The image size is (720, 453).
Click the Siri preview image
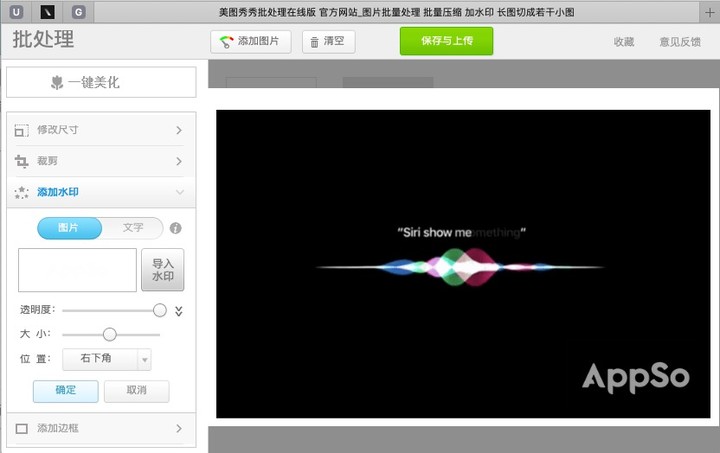tap(463, 264)
